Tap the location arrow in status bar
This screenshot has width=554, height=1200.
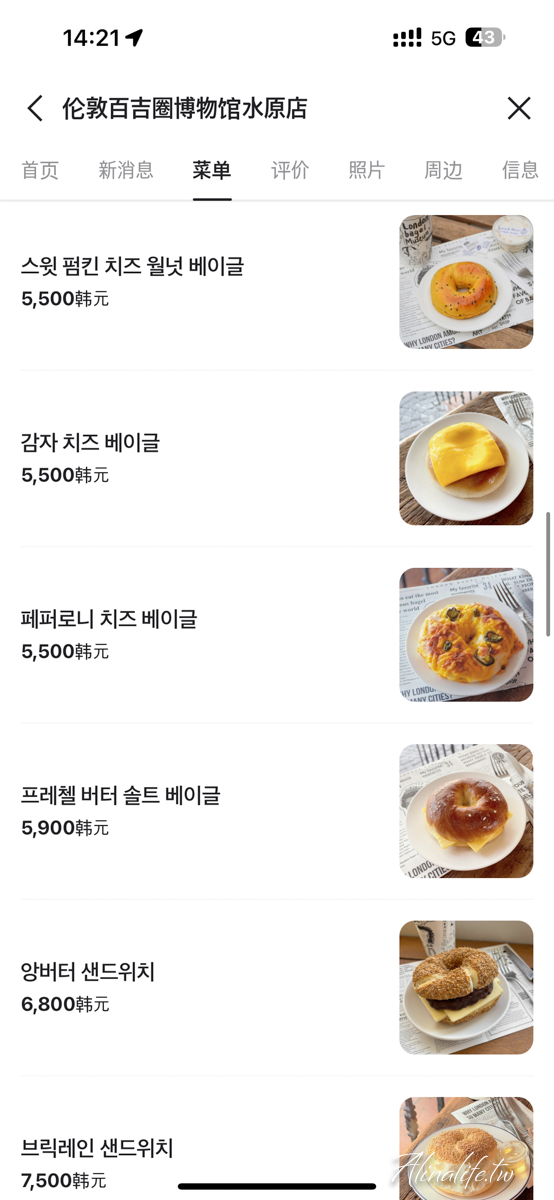pos(134,38)
